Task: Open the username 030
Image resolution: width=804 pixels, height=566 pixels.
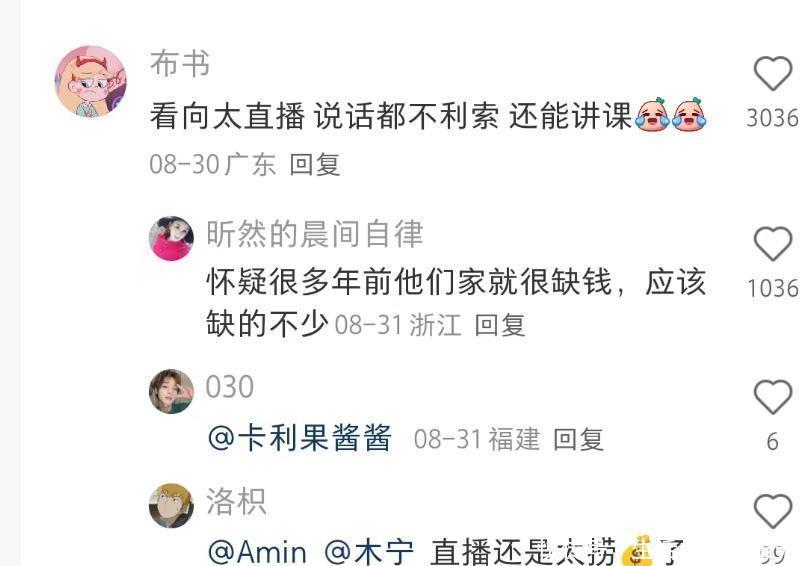Action: tap(230, 387)
